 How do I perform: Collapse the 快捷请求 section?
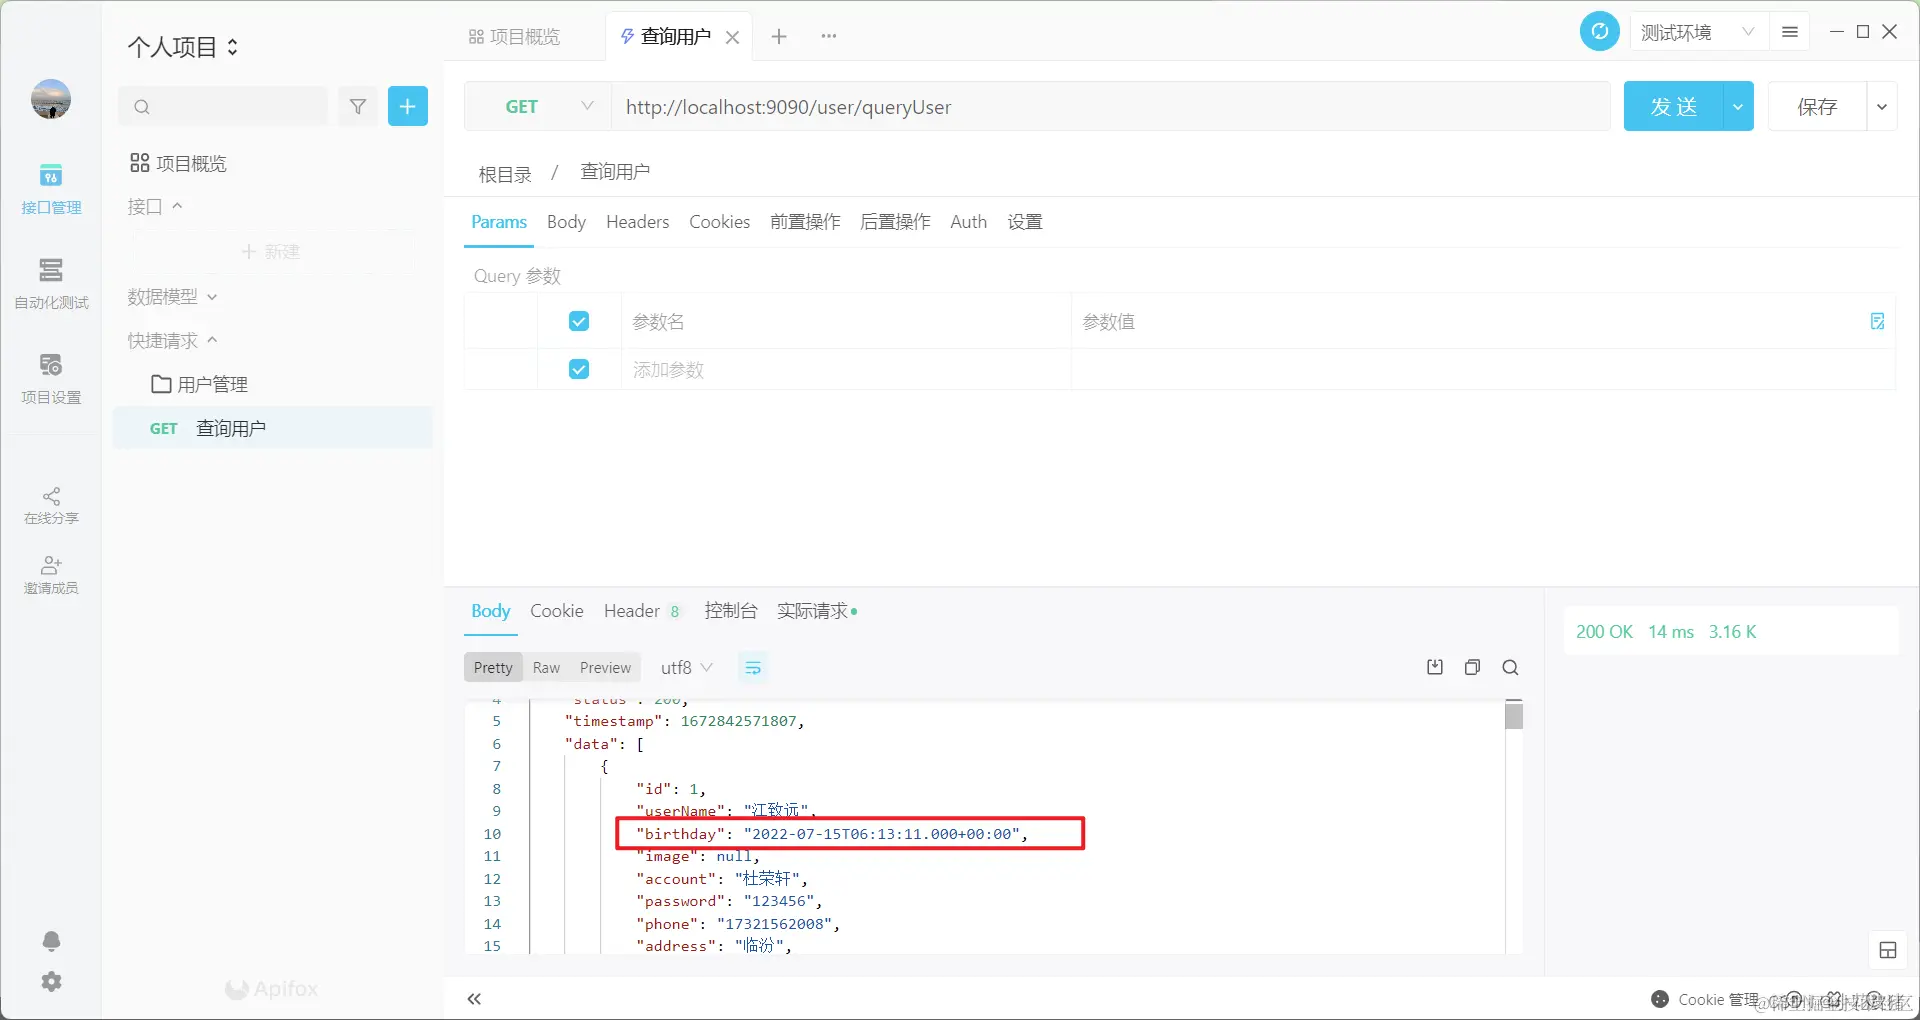(172, 340)
